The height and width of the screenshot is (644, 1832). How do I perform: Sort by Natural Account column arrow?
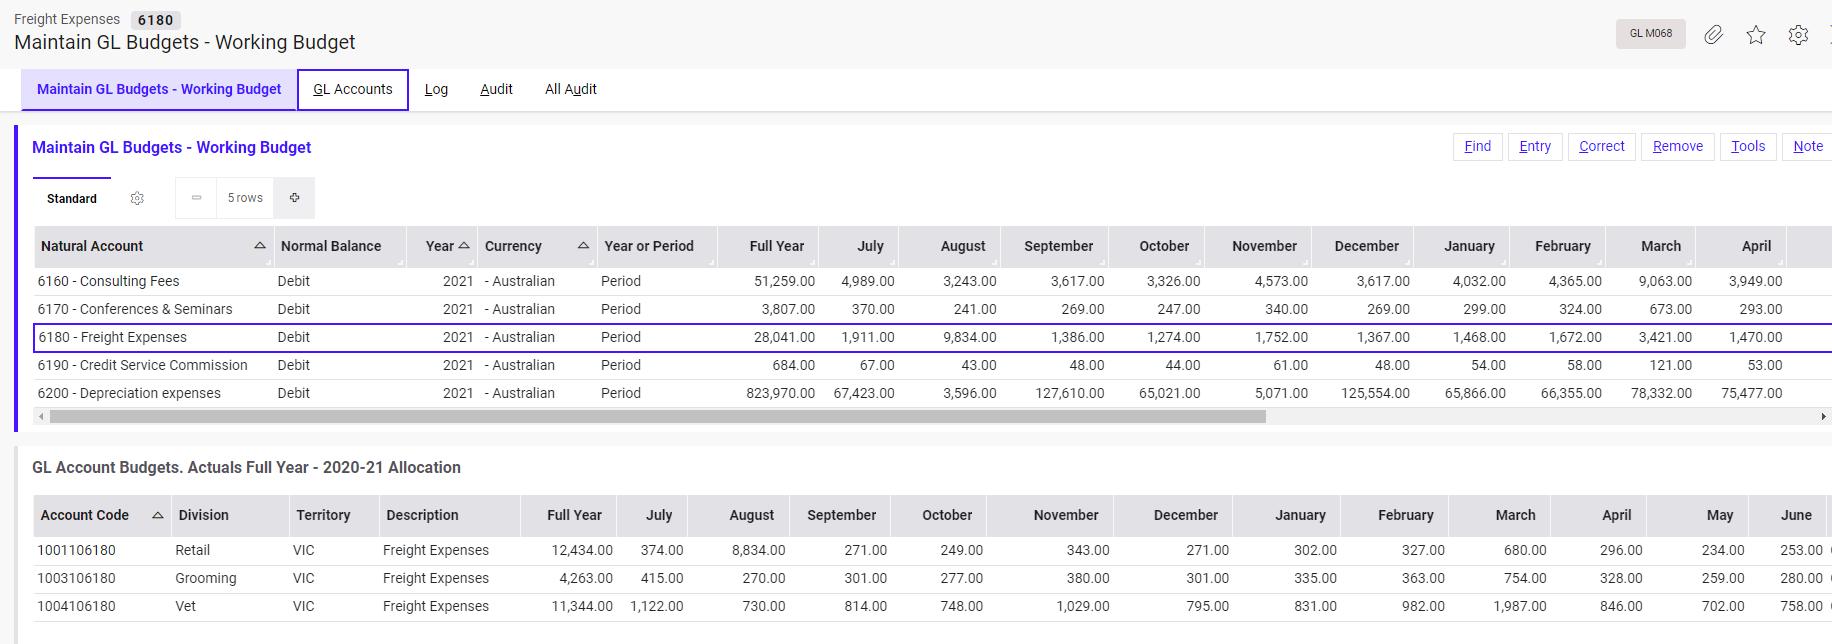260,246
